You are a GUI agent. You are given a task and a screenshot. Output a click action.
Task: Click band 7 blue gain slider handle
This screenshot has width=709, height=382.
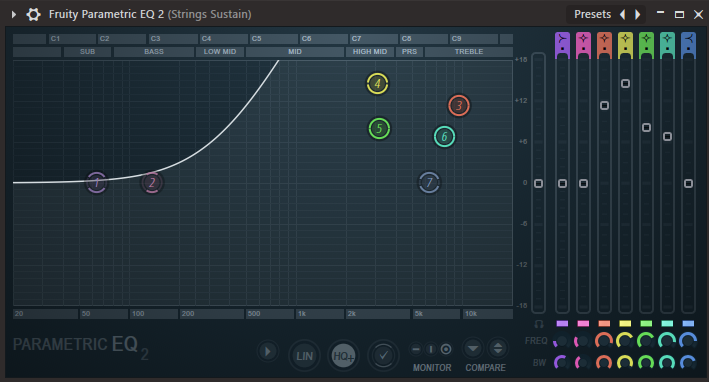click(688, 184)
